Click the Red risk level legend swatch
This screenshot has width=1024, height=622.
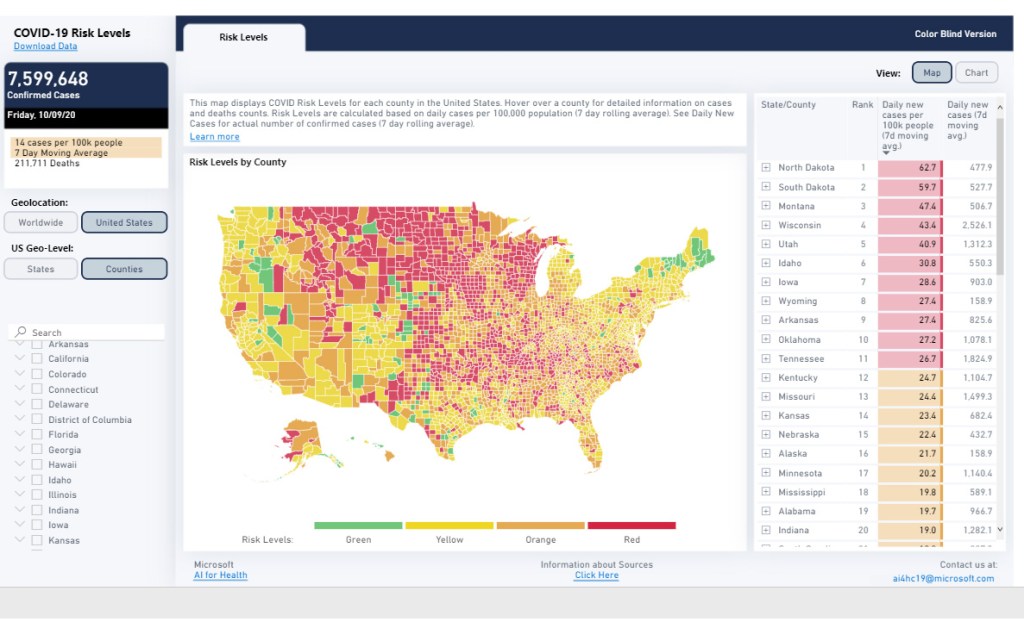click(x=632, y=525)
